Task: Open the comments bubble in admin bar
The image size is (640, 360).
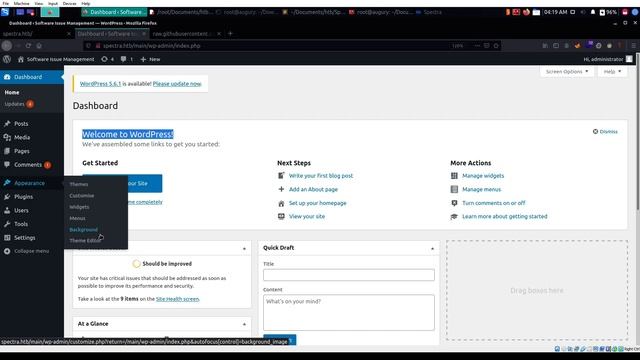Action: coord(127,59)
